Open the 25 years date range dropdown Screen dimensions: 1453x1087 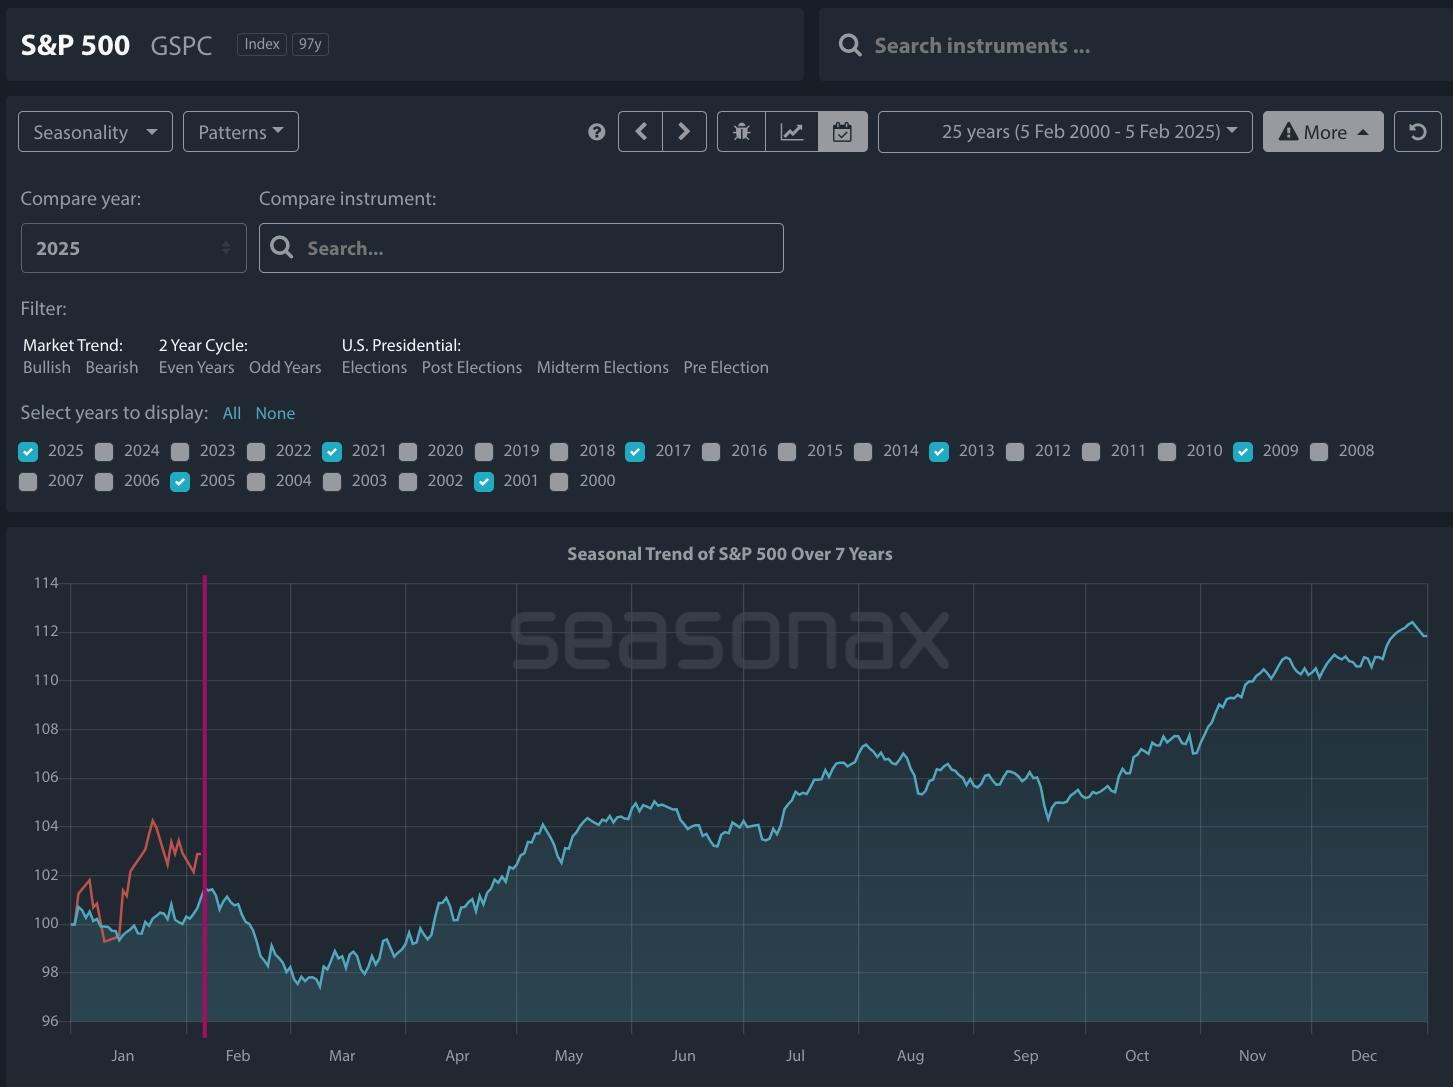tap(1065, 132)
